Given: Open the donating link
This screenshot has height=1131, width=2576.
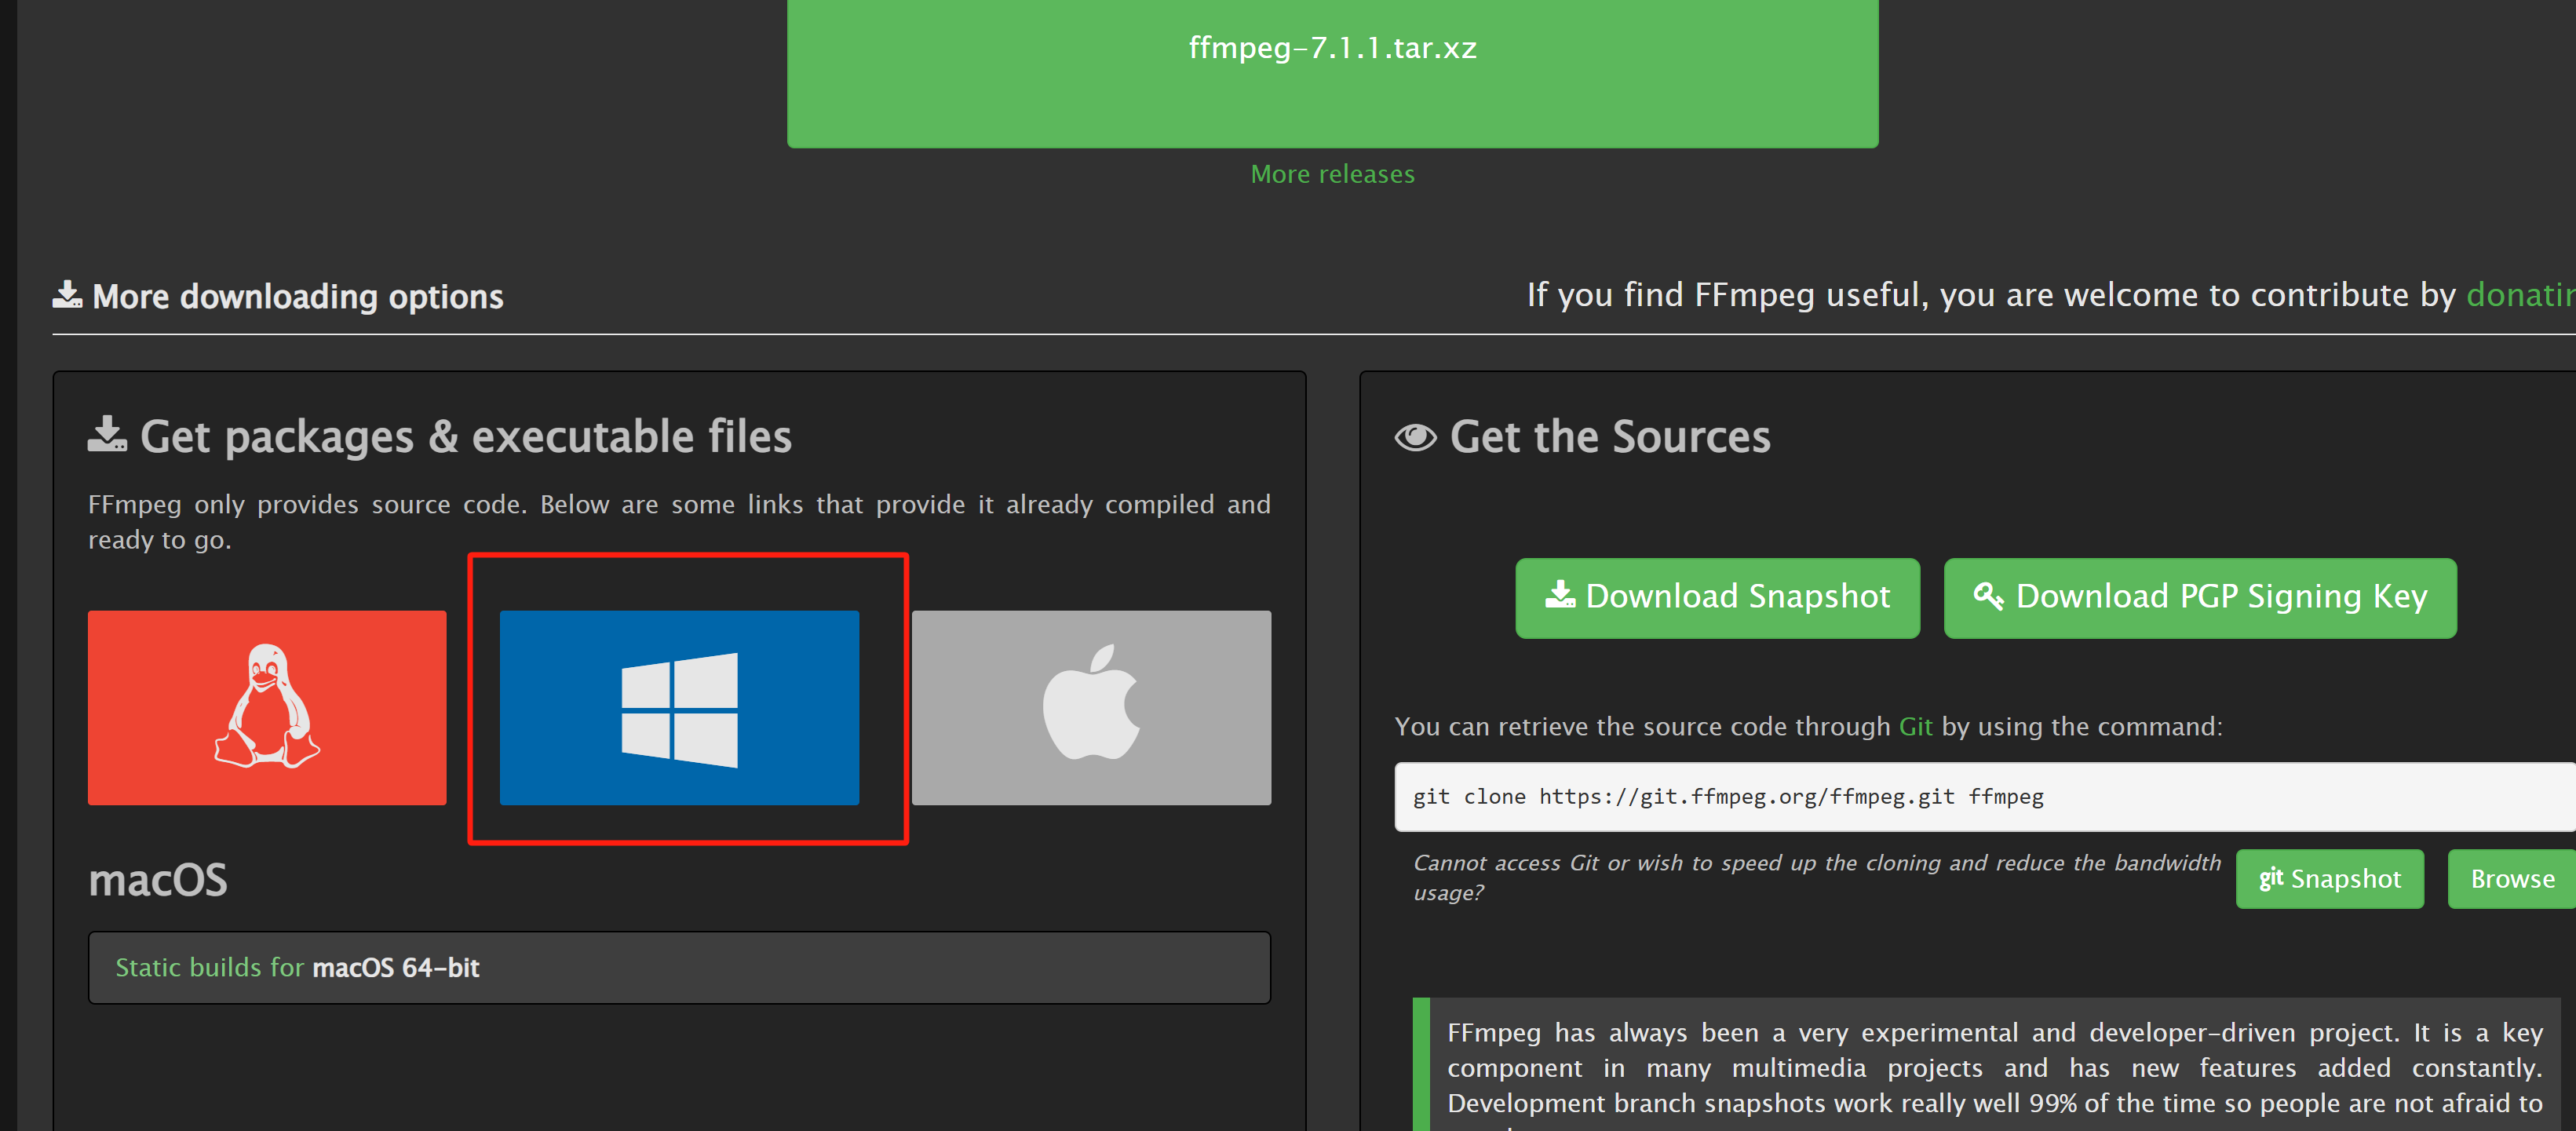Looking at the screenshot, I should point(2520,295).
